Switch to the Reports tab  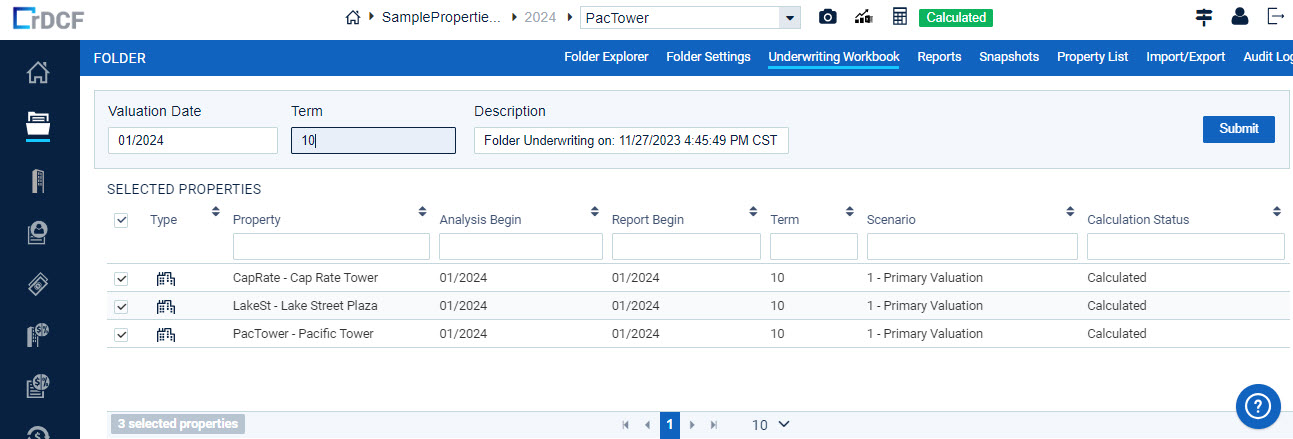(x=939, y=57)
